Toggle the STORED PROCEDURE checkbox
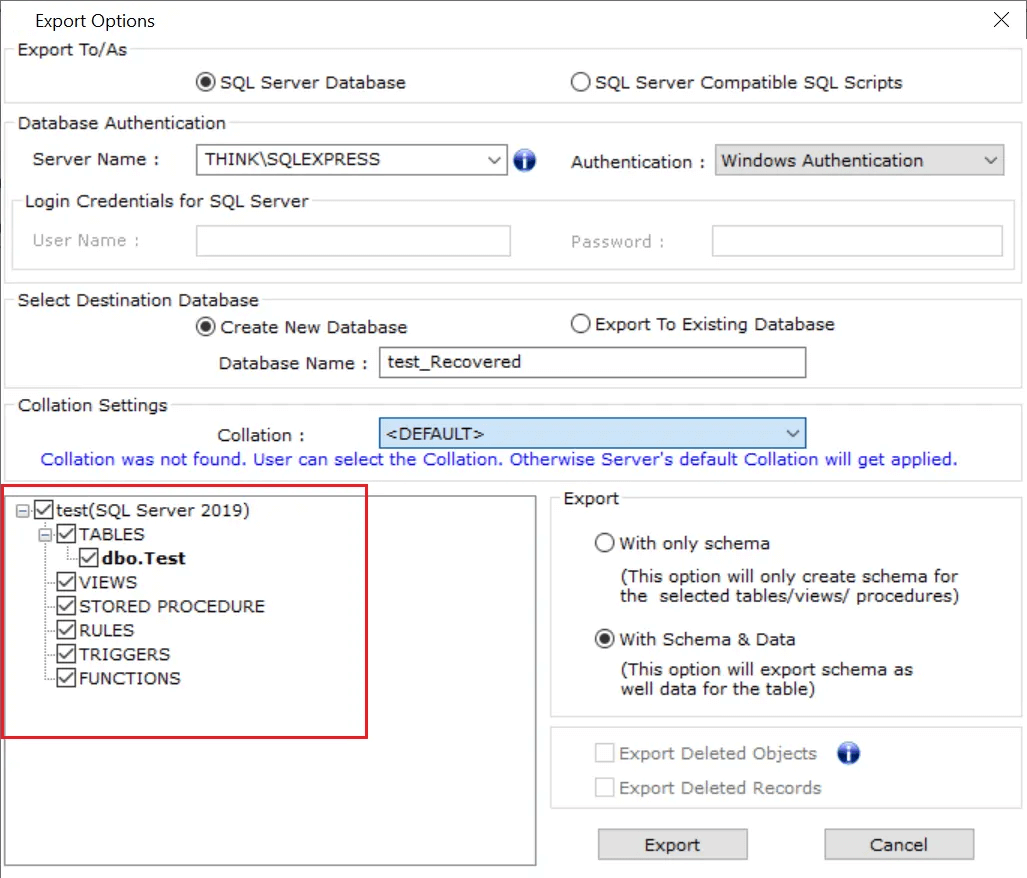This screenshot has width=1027, height=878. [66, 606]
